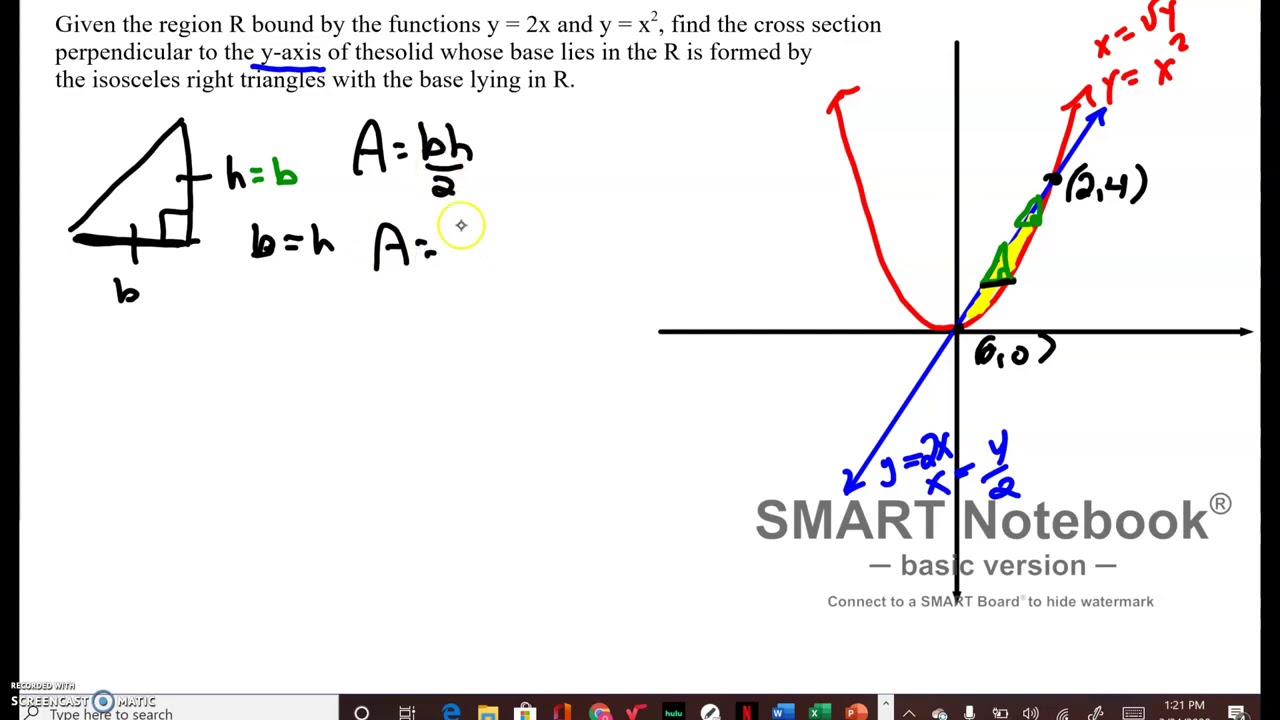The height and width of the screenshot is (720, 1280).
Task: Open the red checkmark app beside Chrome
Action: click(x=636, y=712)
